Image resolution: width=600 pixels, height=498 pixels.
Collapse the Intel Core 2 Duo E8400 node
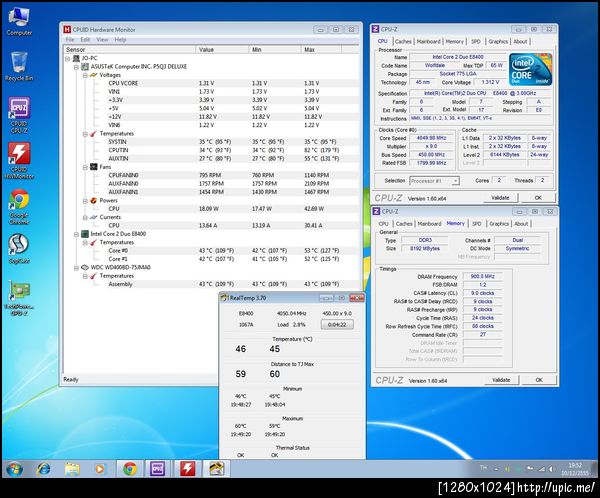click(77, 233)
